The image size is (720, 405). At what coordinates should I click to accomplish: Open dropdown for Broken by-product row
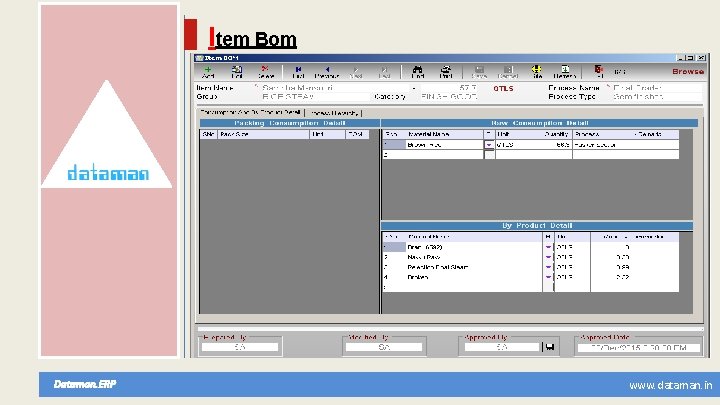[x=548, y=277]
